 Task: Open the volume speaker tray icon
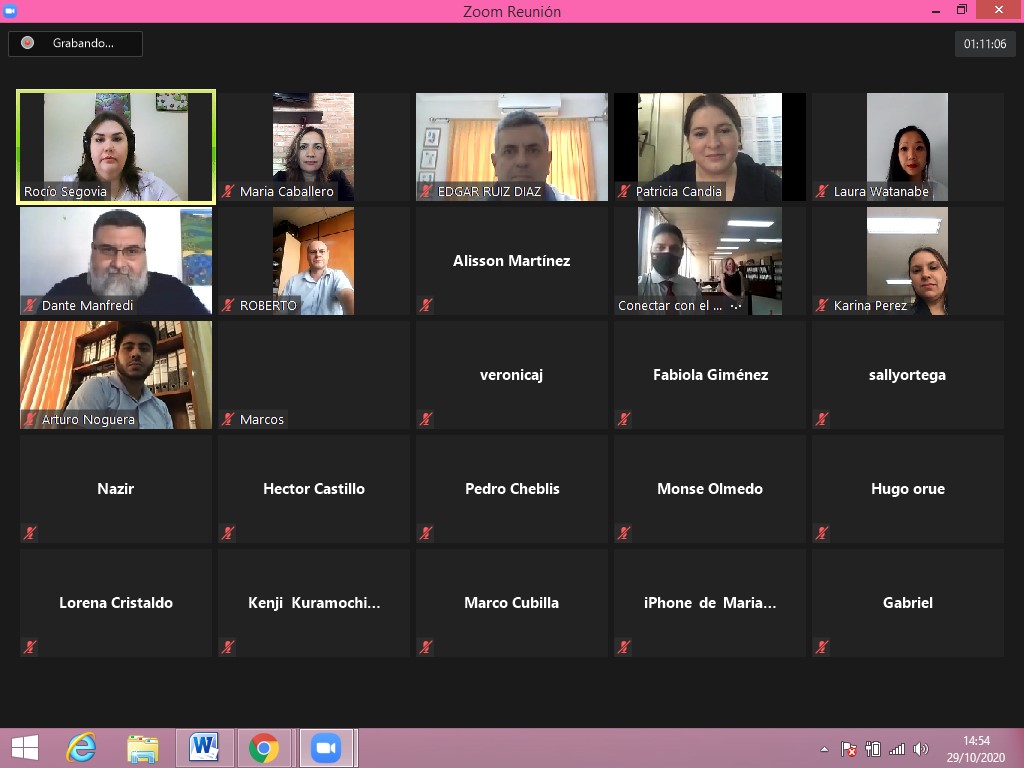point(921,749)
